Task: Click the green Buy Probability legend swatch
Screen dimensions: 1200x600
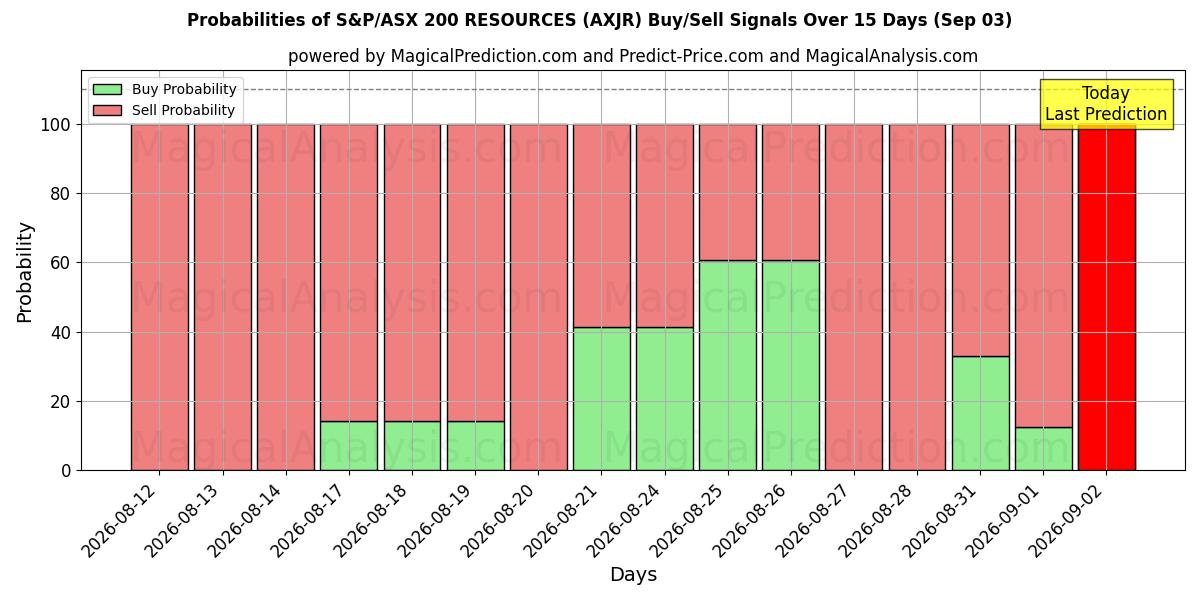Action: tap(108, 89)
